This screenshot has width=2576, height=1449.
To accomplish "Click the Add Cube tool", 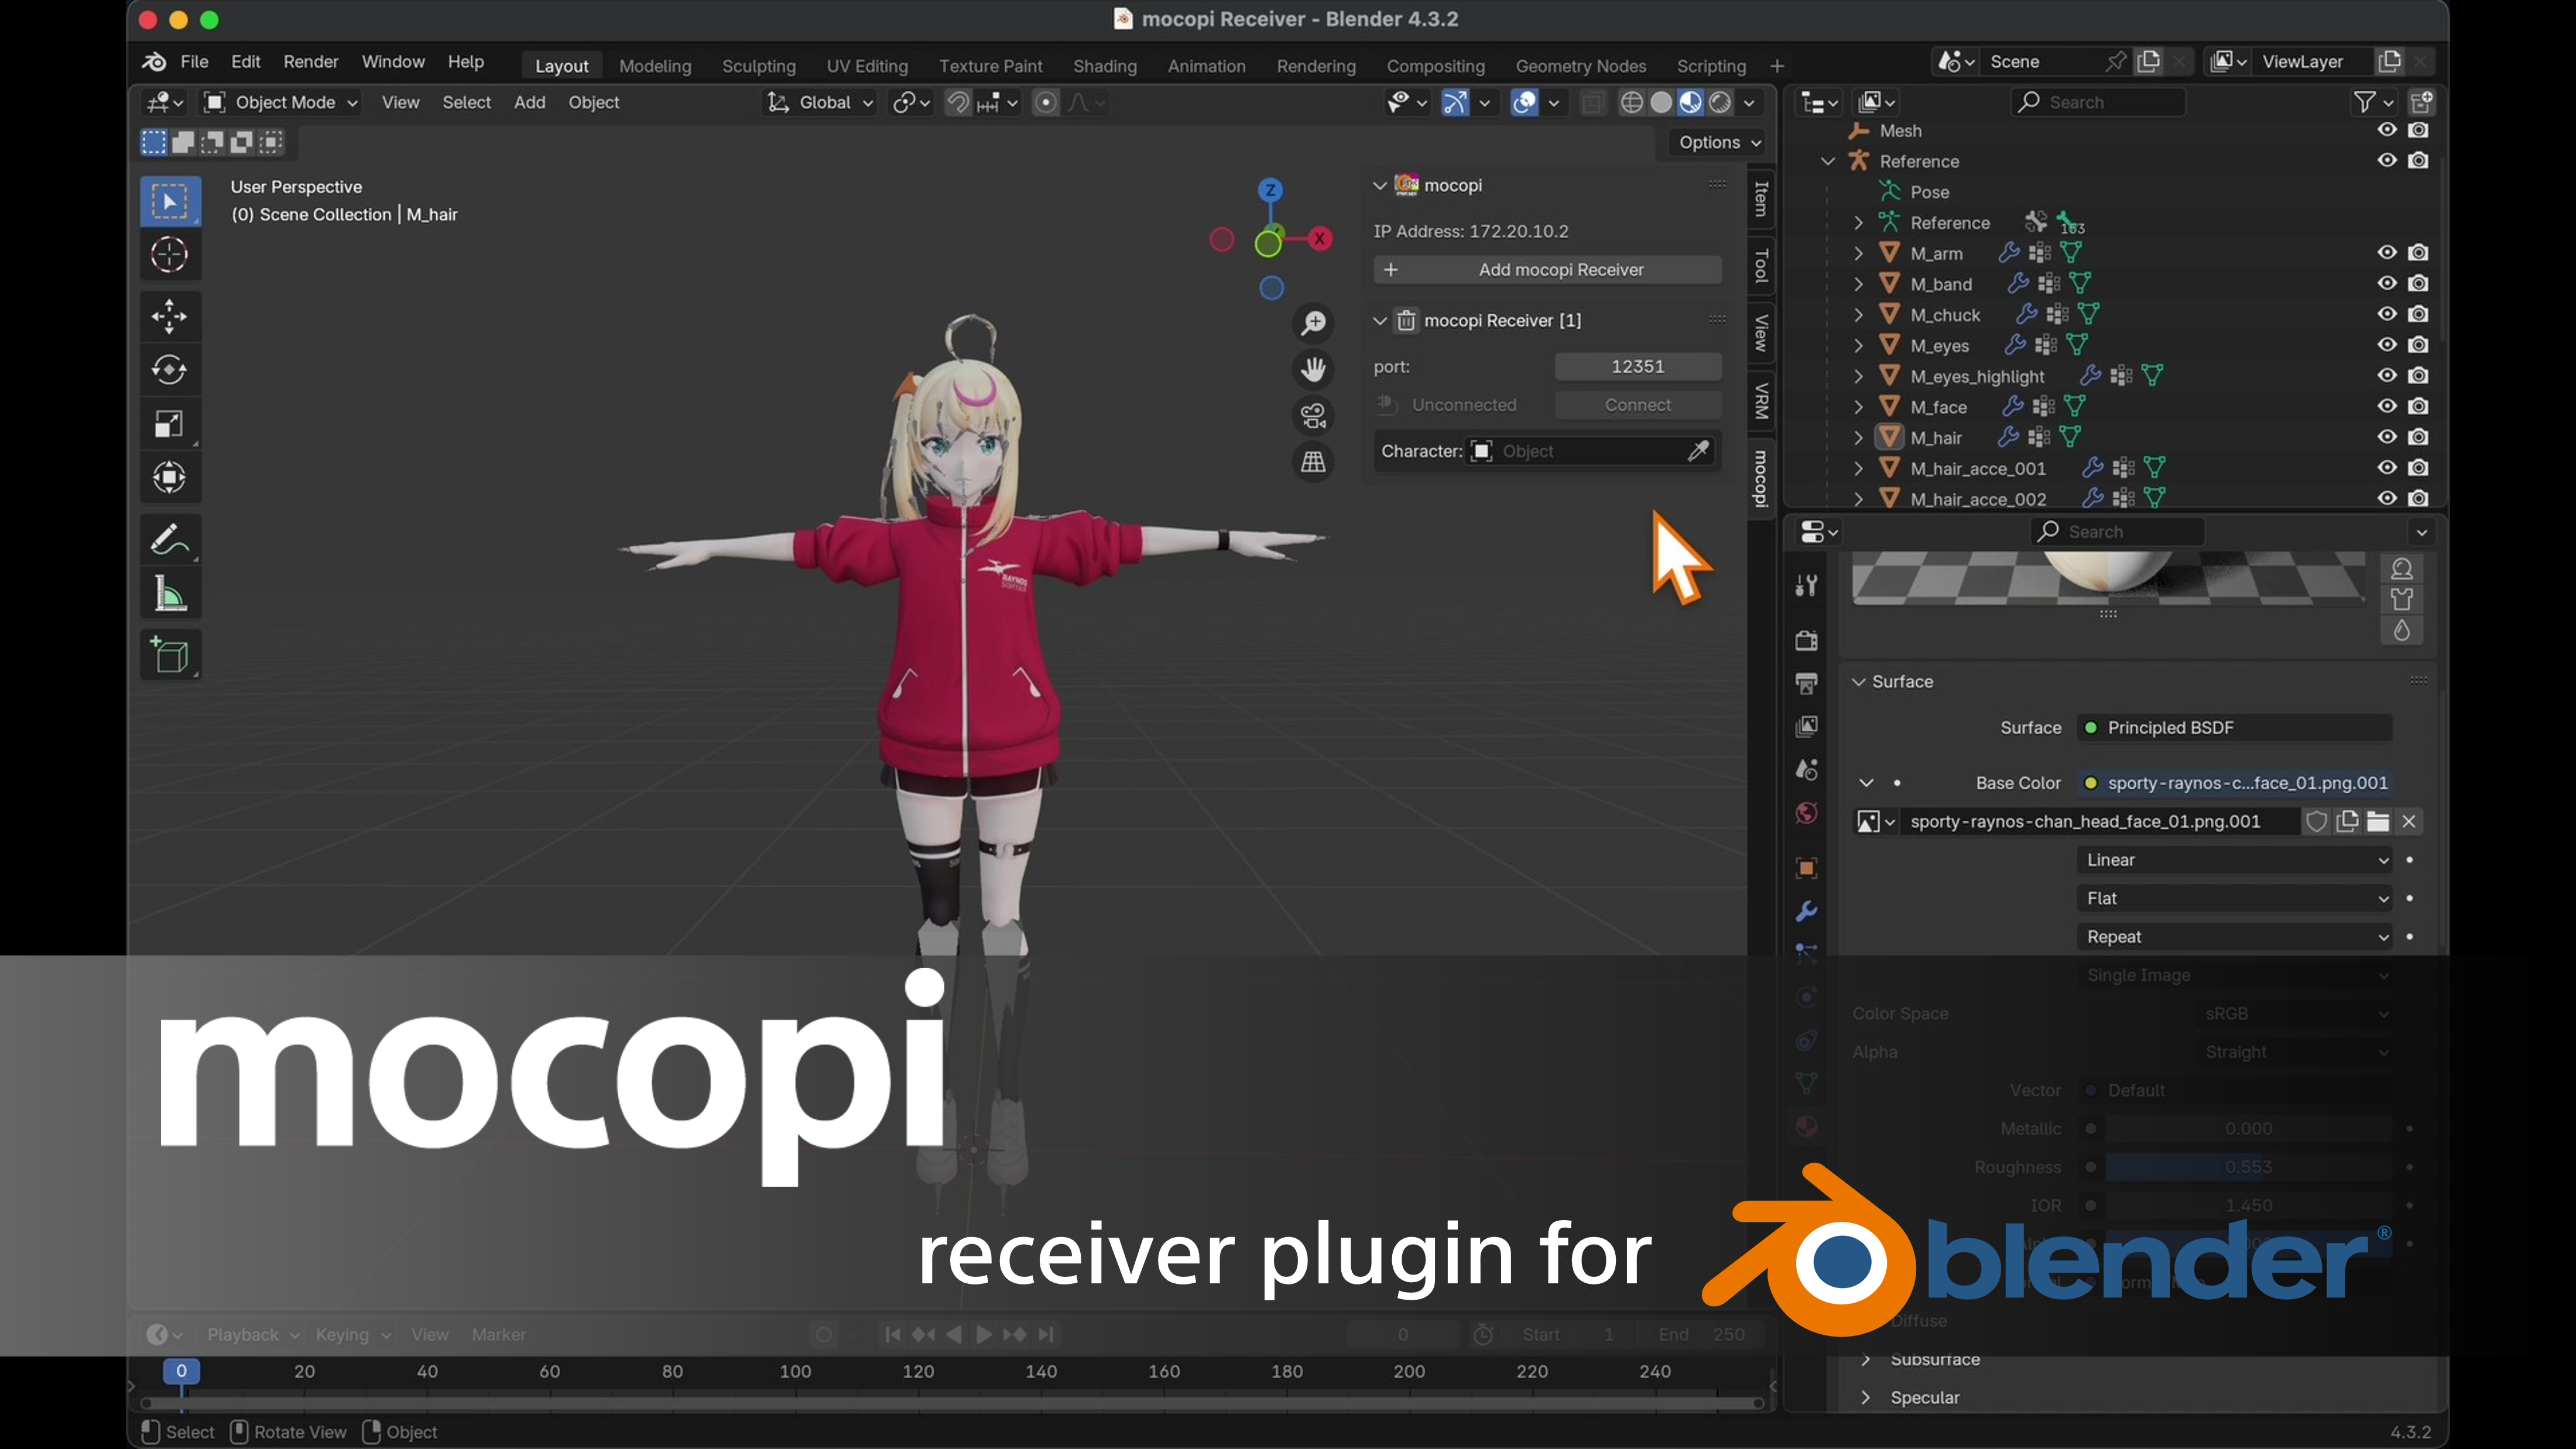I will [x=169, y=656].
